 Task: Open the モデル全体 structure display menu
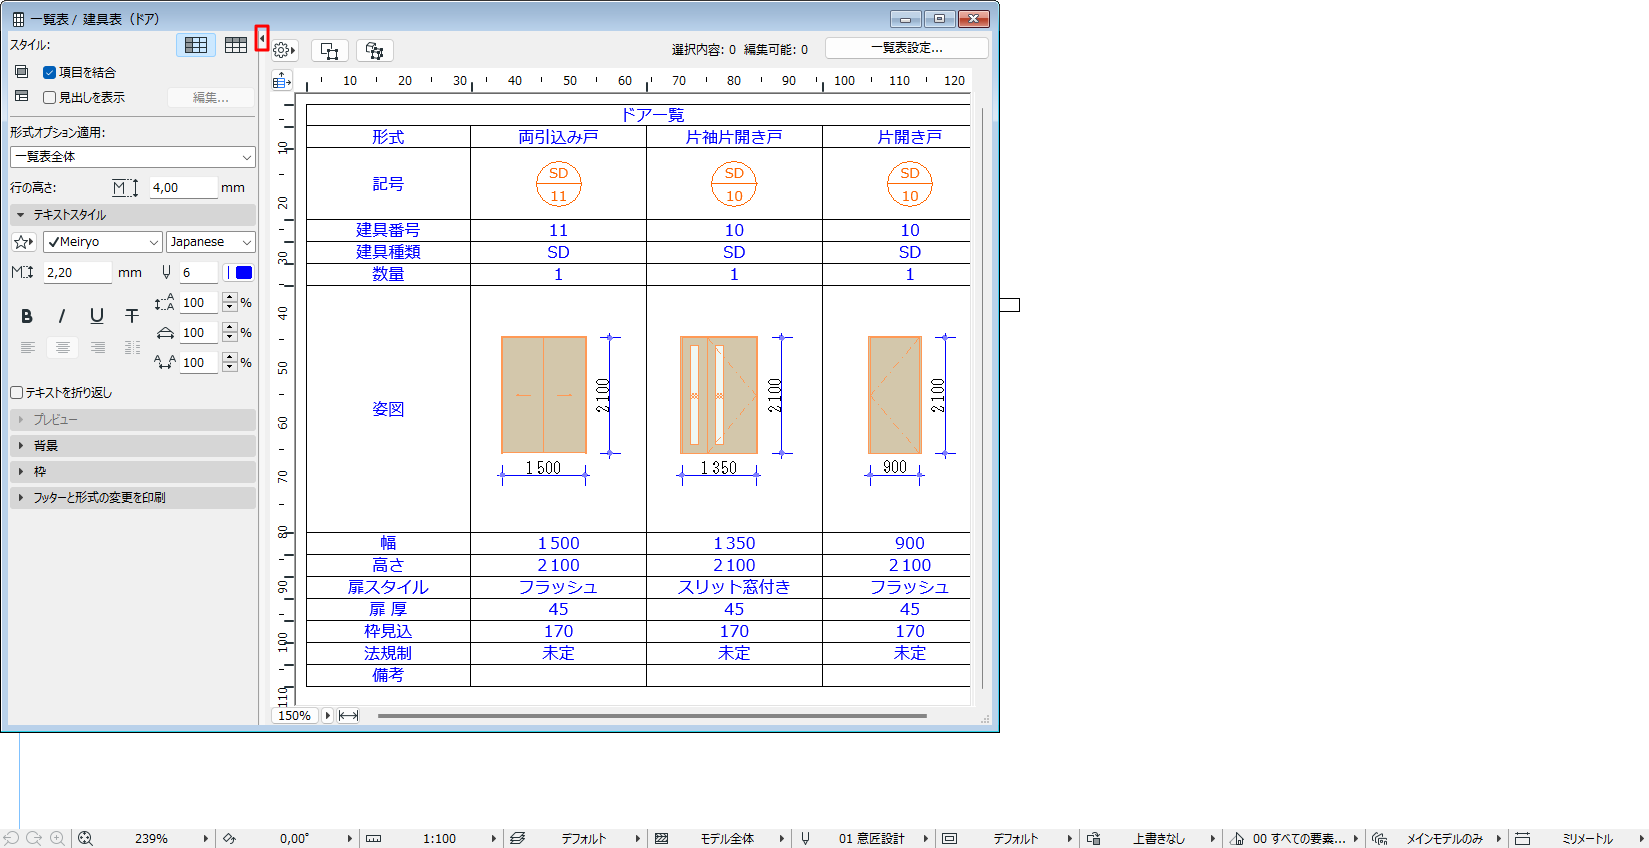(781, 838)
